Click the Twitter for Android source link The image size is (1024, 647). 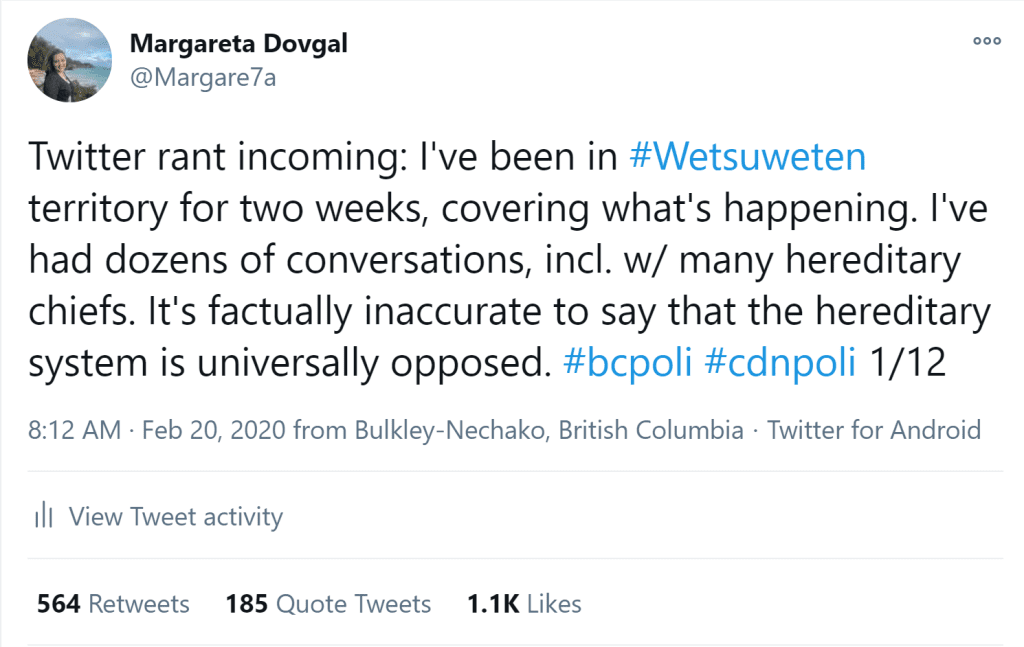(873, 431)
